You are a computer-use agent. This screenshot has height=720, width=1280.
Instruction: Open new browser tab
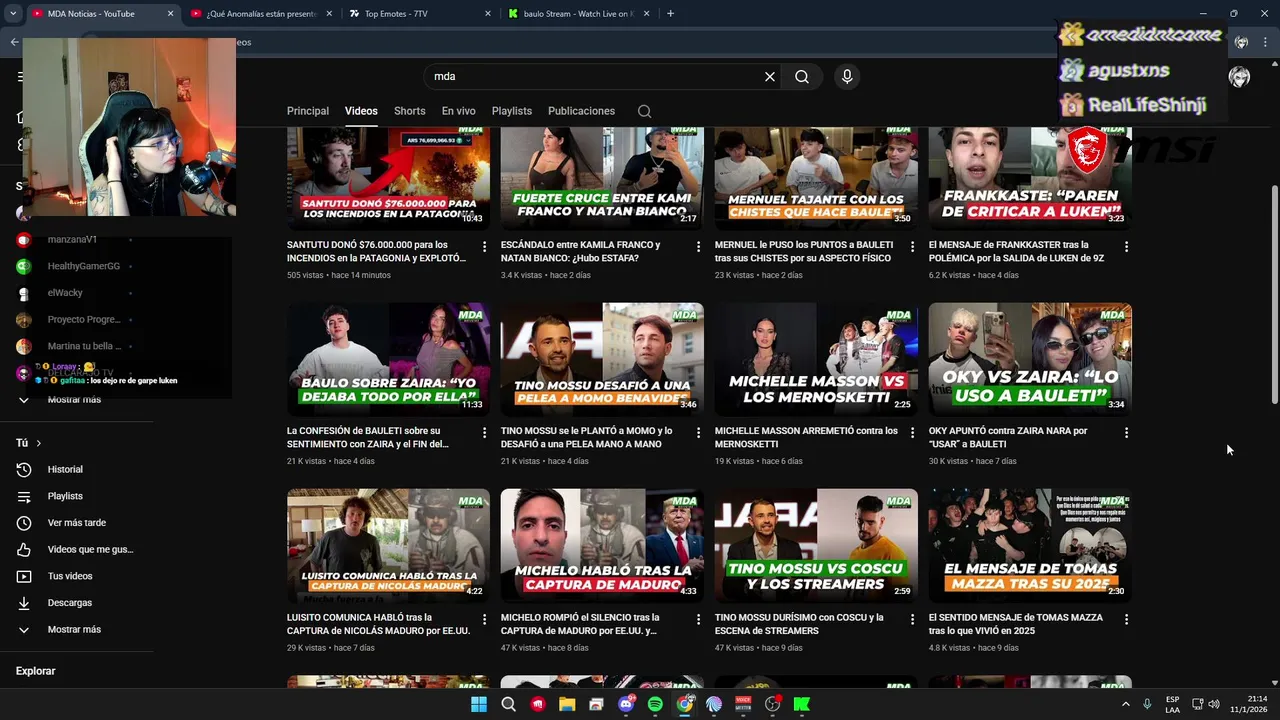pos(670,13)
